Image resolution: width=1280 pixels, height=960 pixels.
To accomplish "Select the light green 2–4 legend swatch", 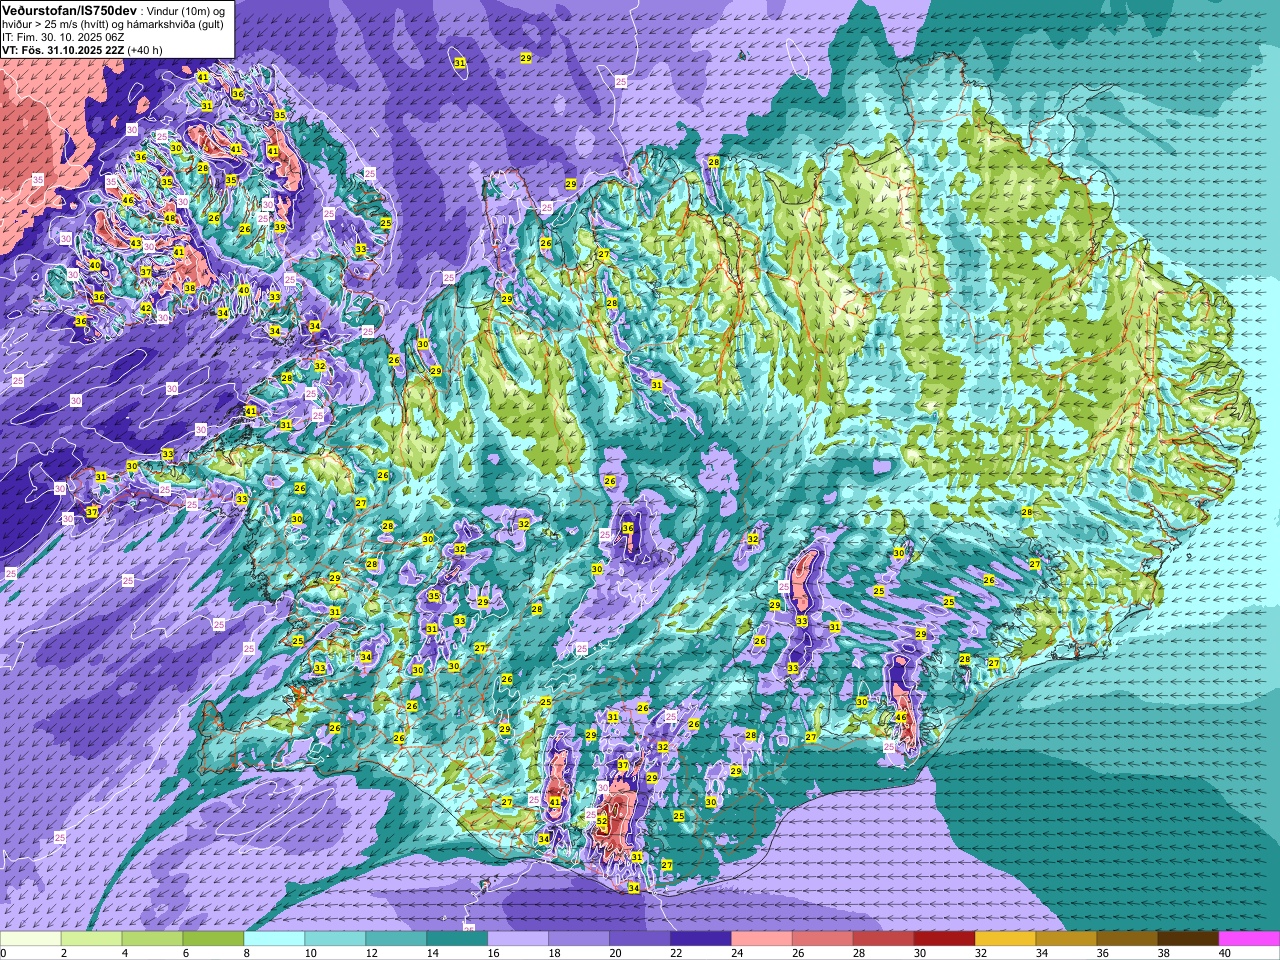I will tap(92, 939).
